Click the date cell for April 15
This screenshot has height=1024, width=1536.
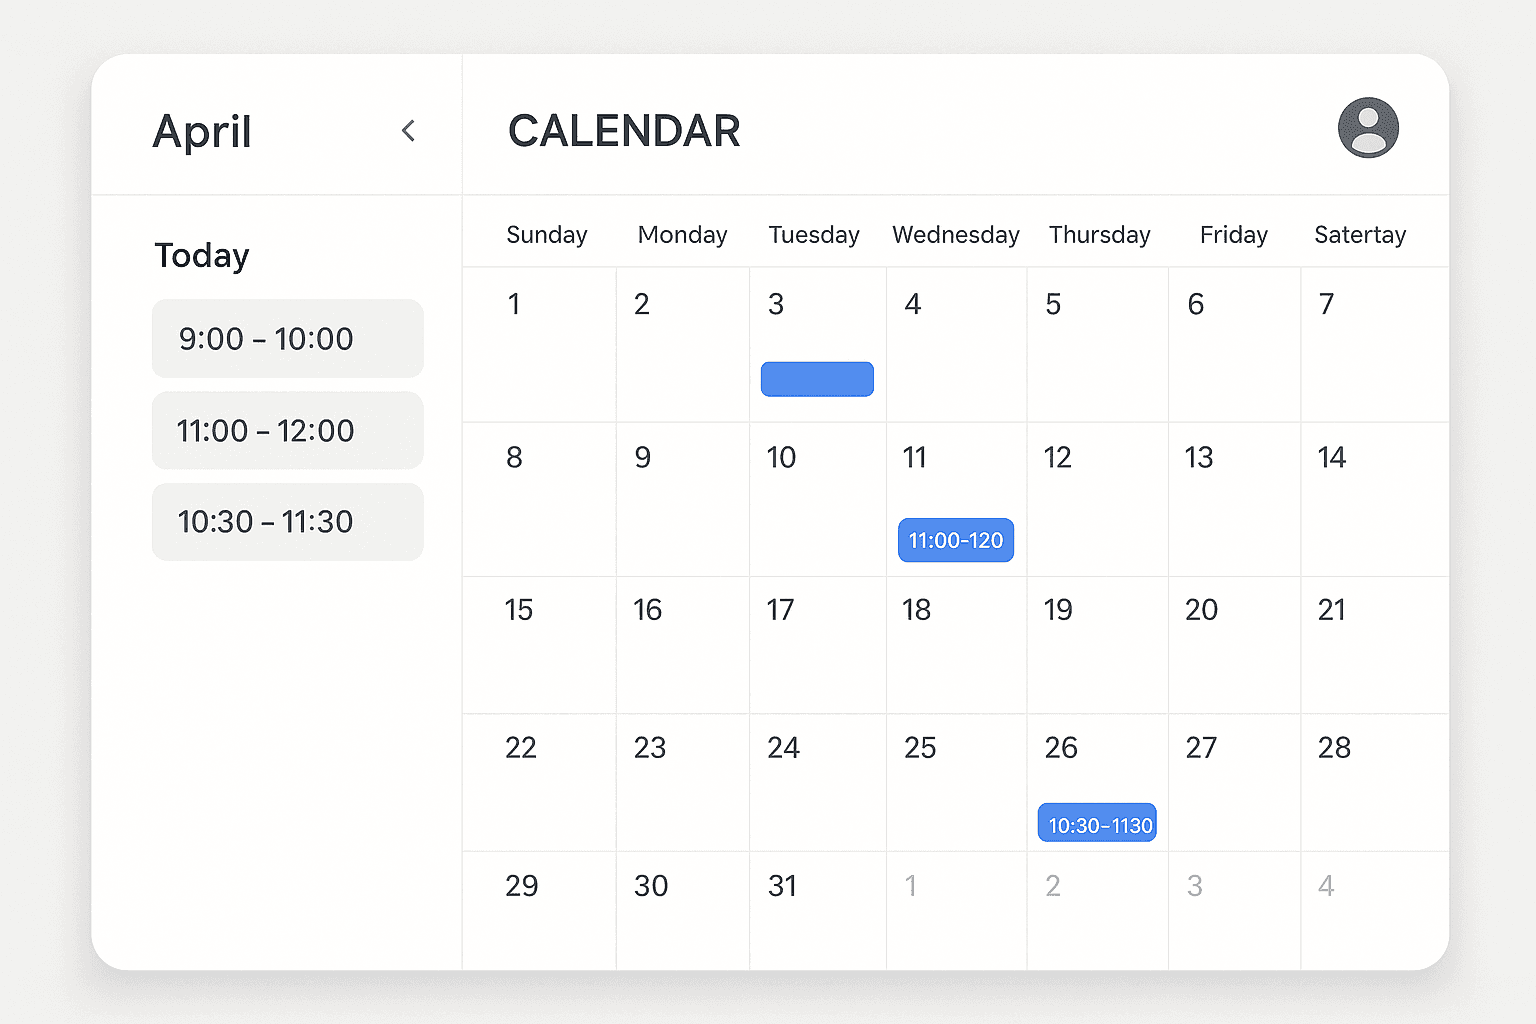coord(538,645)
